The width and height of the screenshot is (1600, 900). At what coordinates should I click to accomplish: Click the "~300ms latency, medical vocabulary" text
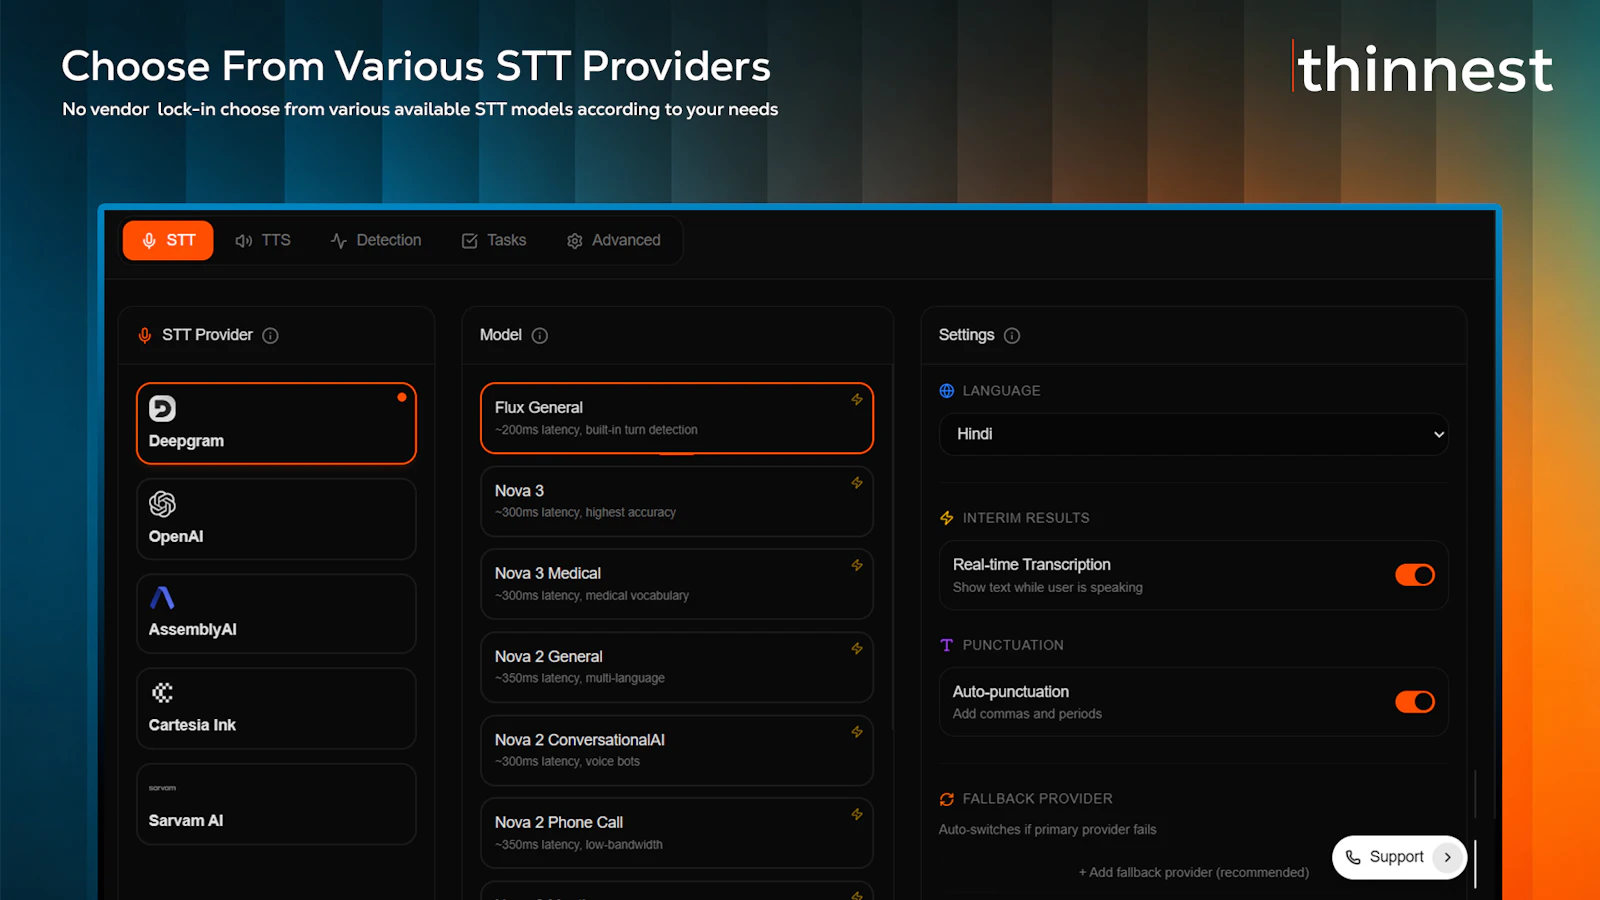tap(592, 596)
